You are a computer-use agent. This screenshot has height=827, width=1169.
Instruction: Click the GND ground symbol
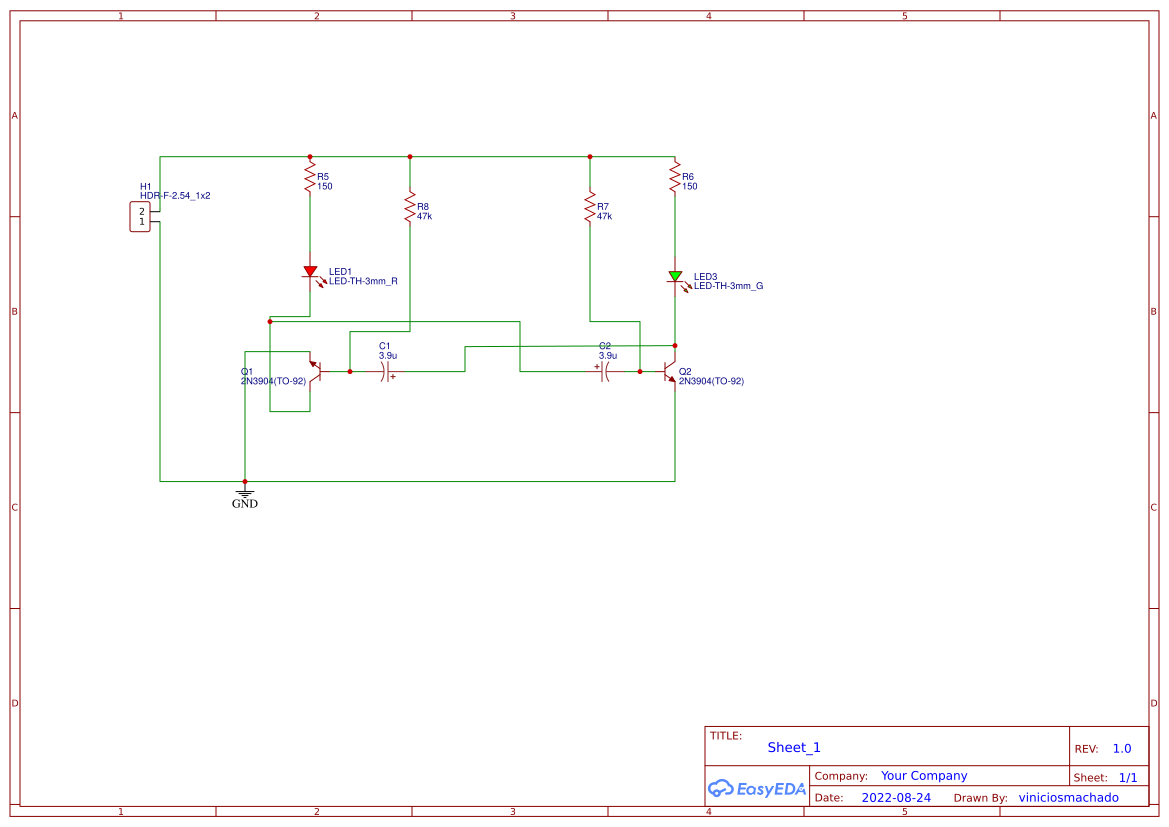pos(244,494)
